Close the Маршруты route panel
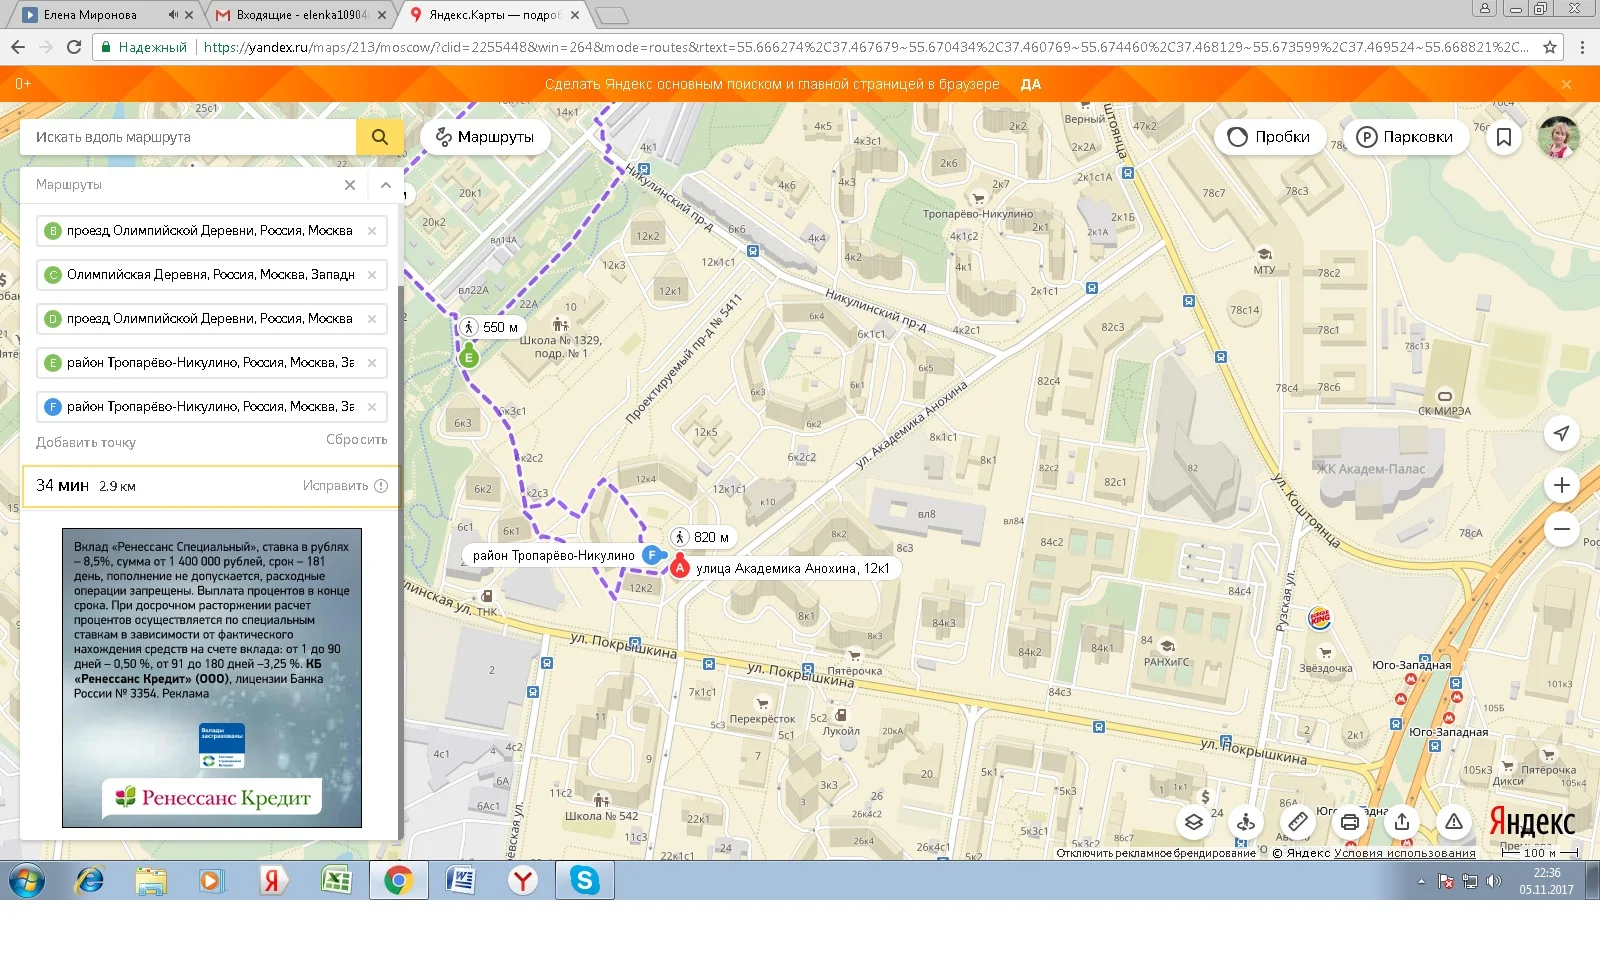This screenshot has width=1600, height=960. coord(350,185)
